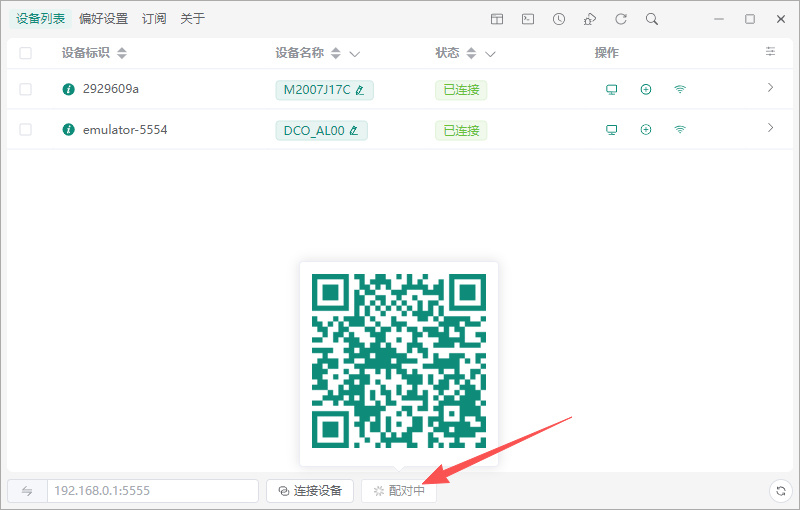Screen dimensions: 800x510
Task: Open the column settings sliders icon
Action: tap(770, 51)
